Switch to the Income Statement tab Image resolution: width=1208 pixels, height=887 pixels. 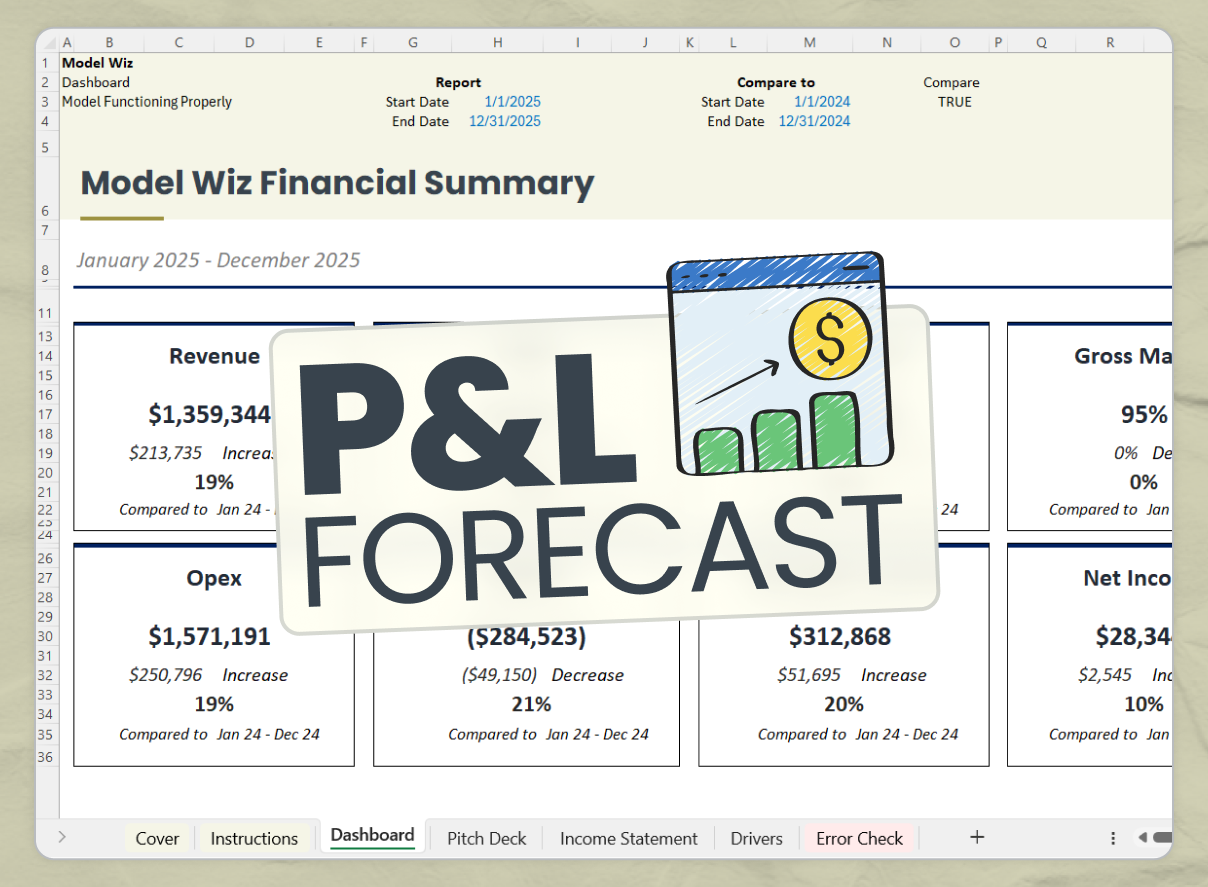point(628,838)
